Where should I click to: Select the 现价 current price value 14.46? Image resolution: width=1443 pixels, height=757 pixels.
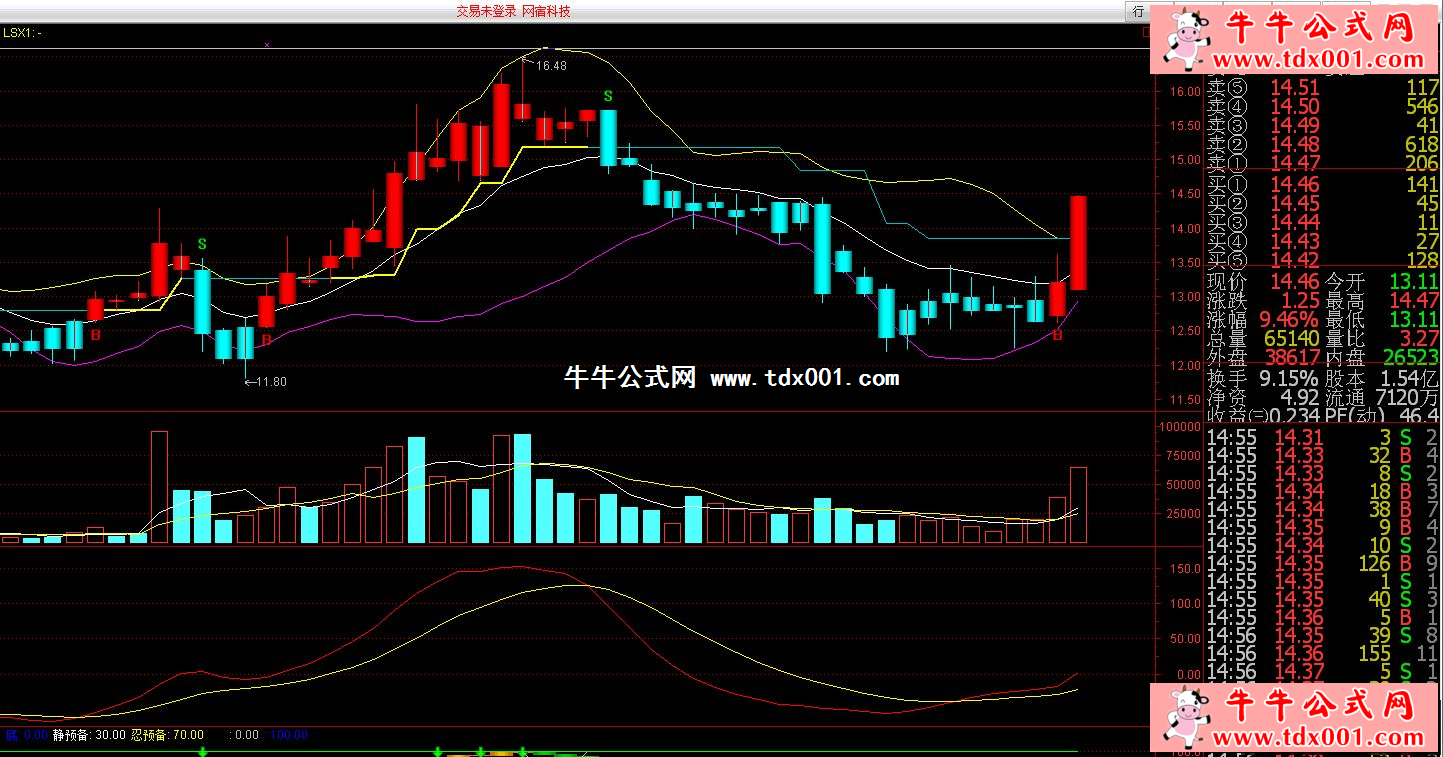click(1295, 282)
